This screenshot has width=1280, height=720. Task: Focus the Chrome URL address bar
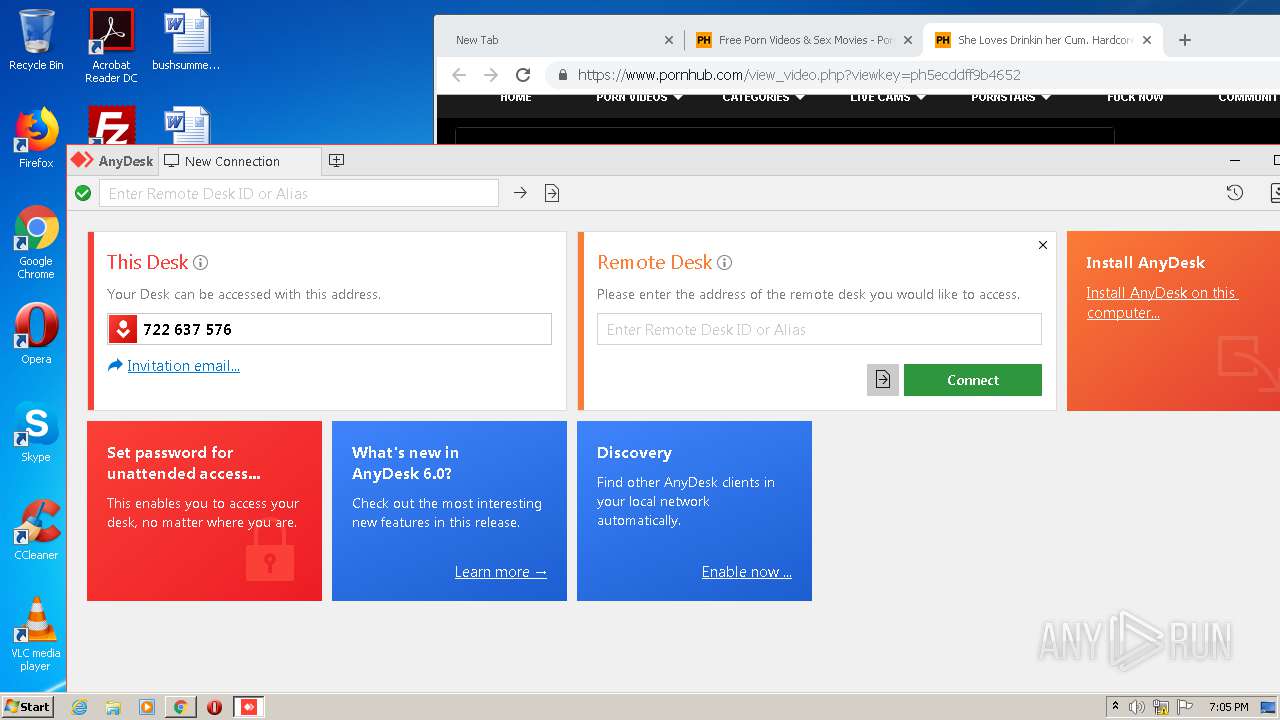910,74
